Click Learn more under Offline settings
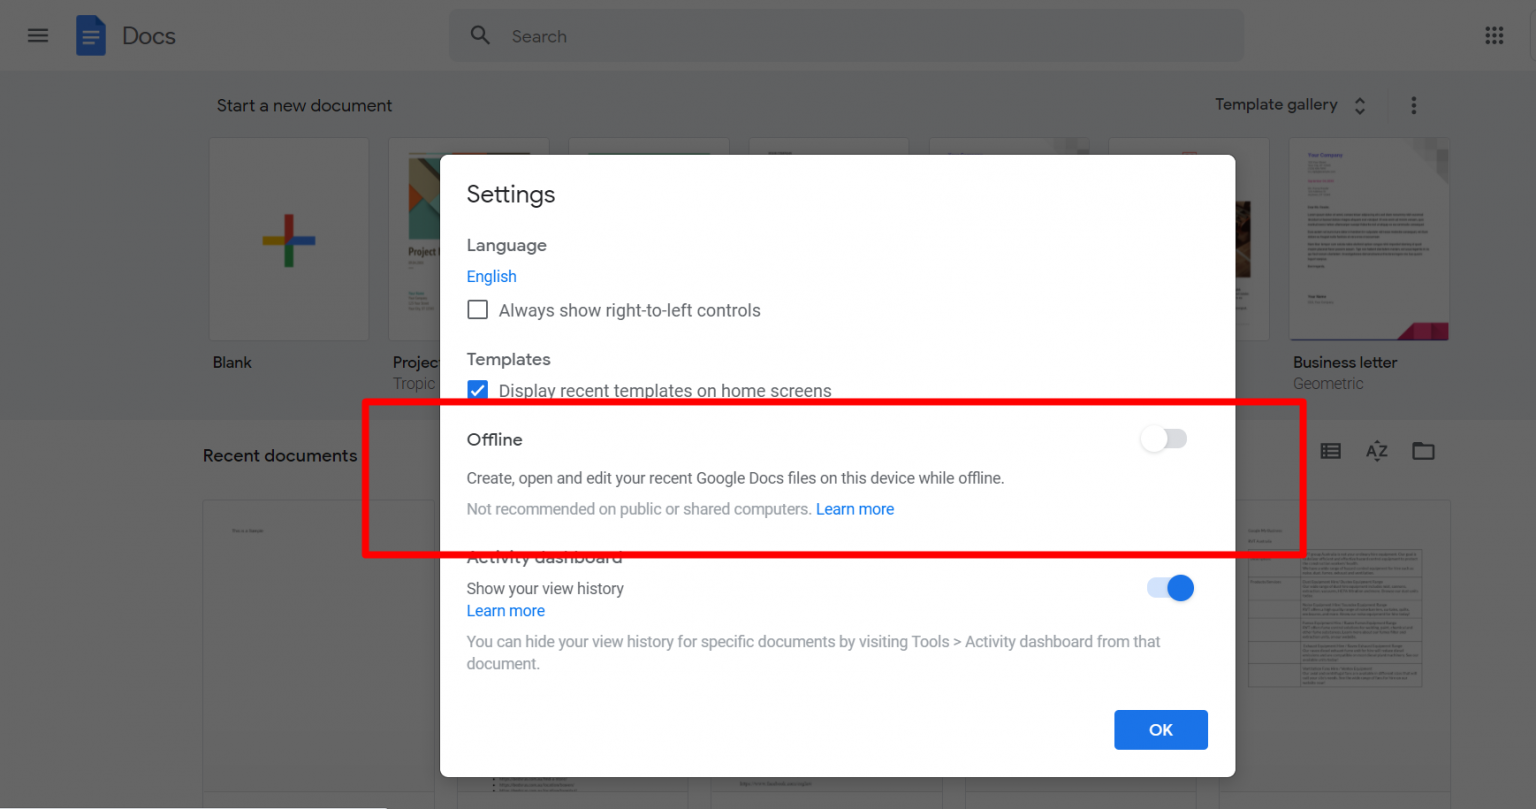 pyautogui.click(x=855, y=509)
